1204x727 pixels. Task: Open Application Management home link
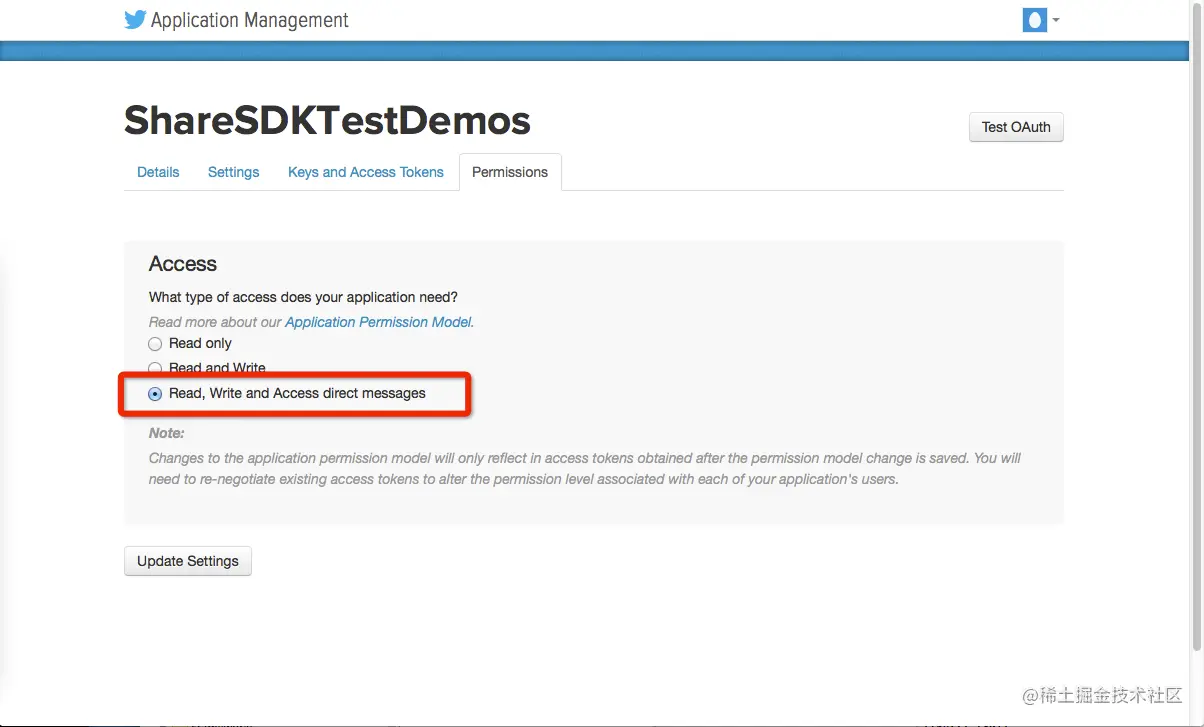[x=250, y=20]
